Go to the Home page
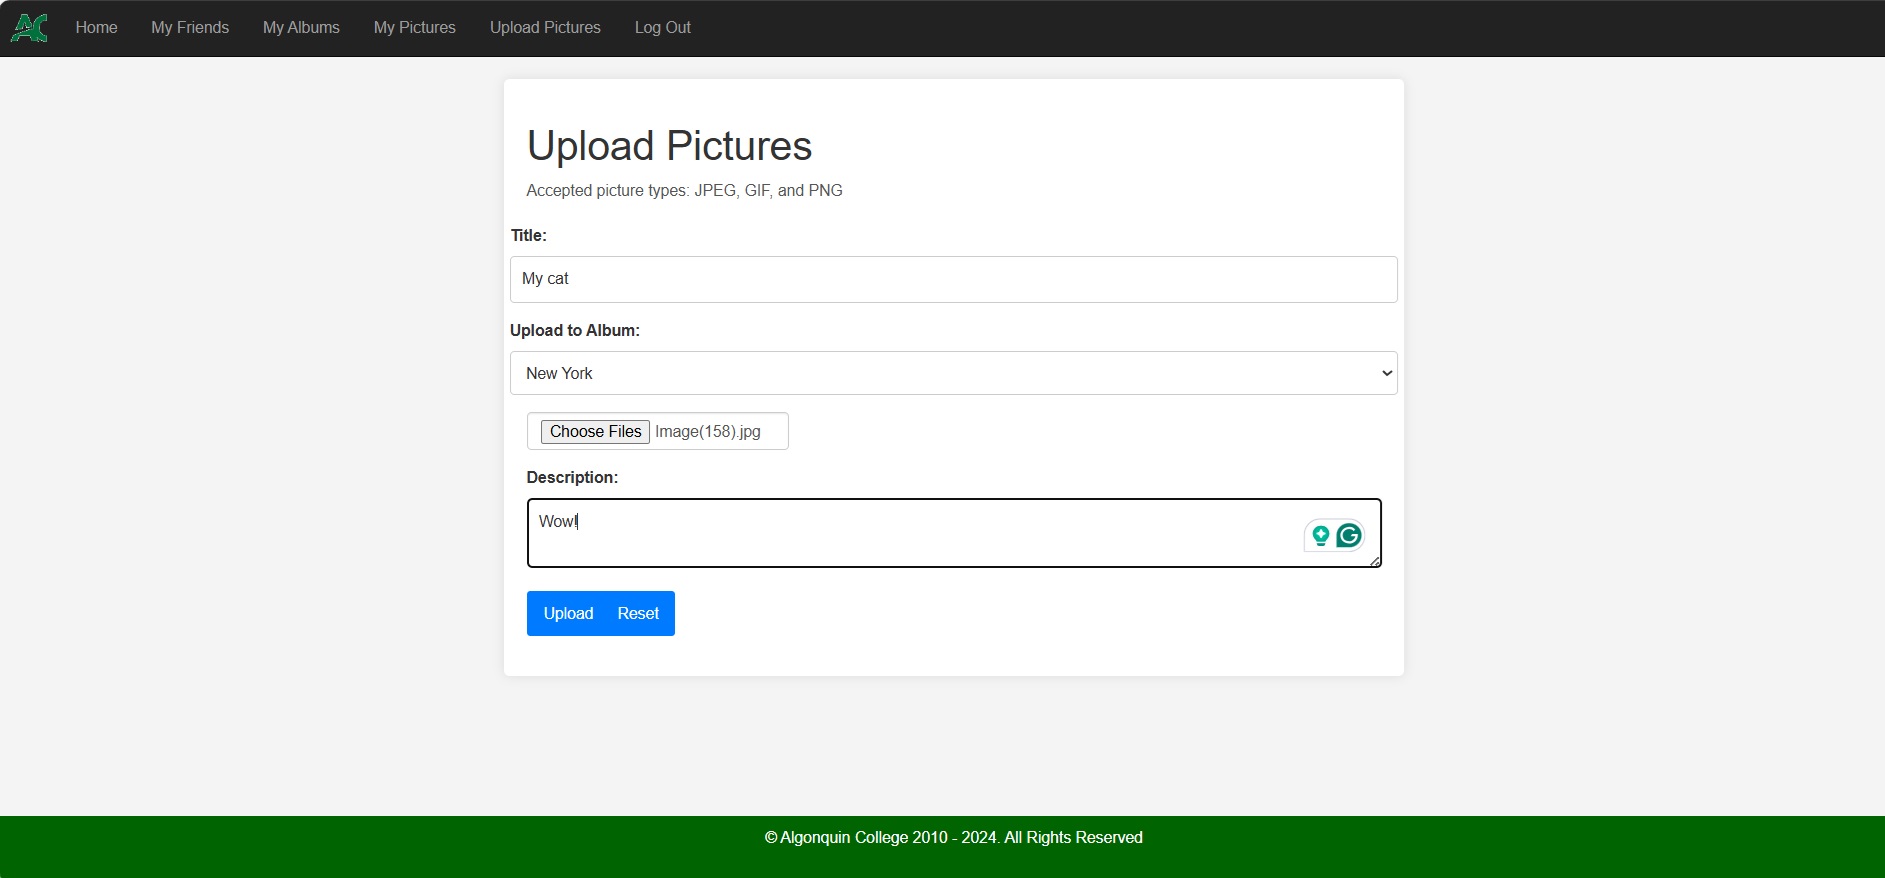This screenshot has width=1885, height=878. [96, 28]
